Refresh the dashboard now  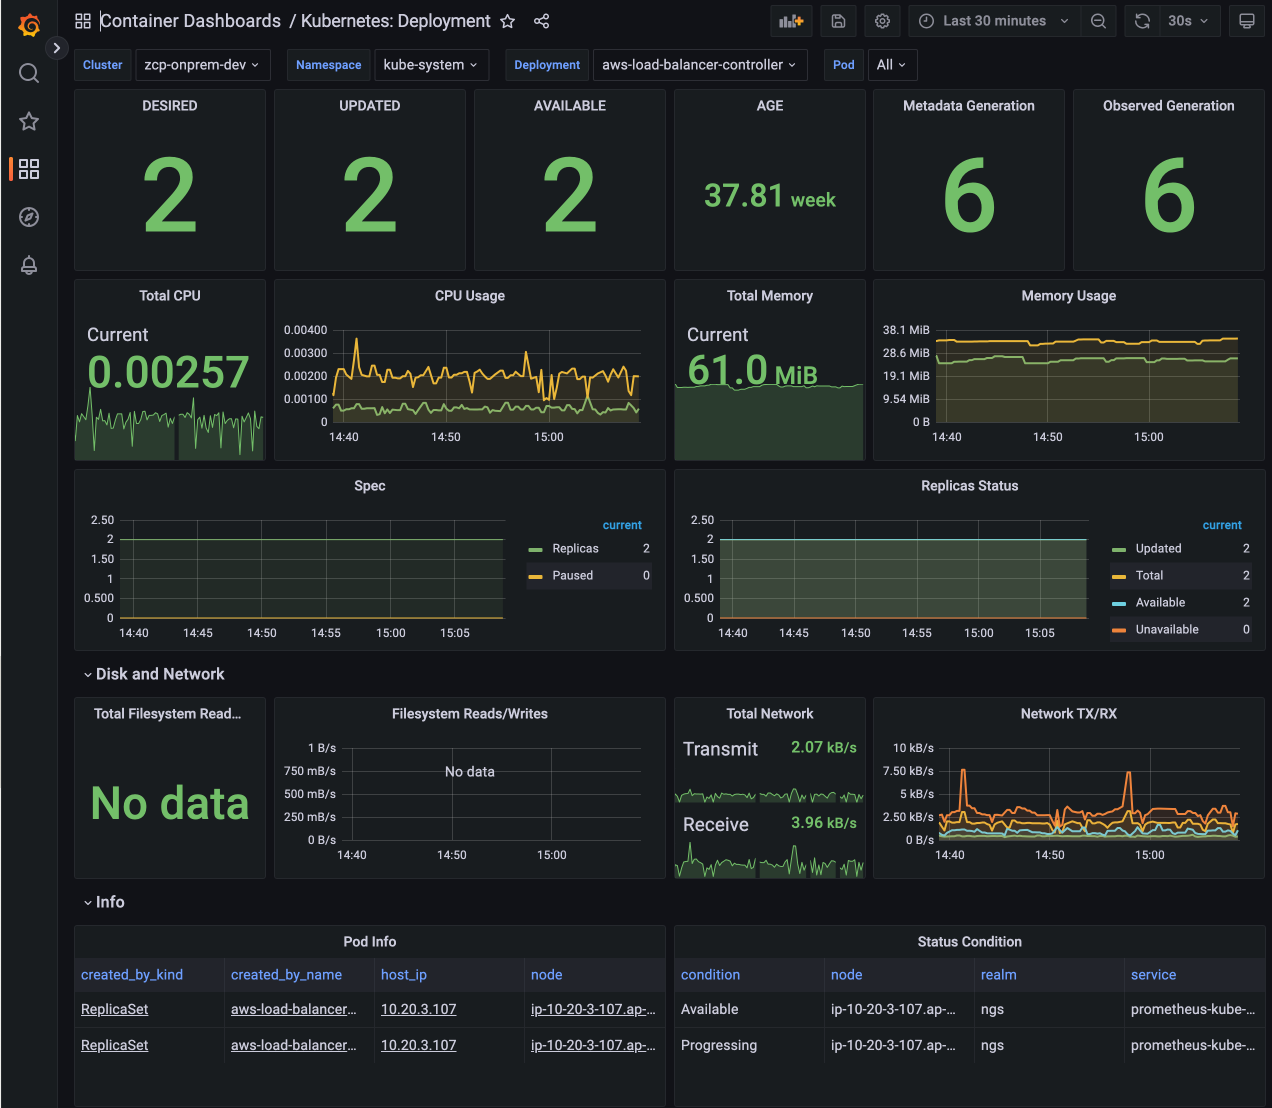coord(1142,21)
